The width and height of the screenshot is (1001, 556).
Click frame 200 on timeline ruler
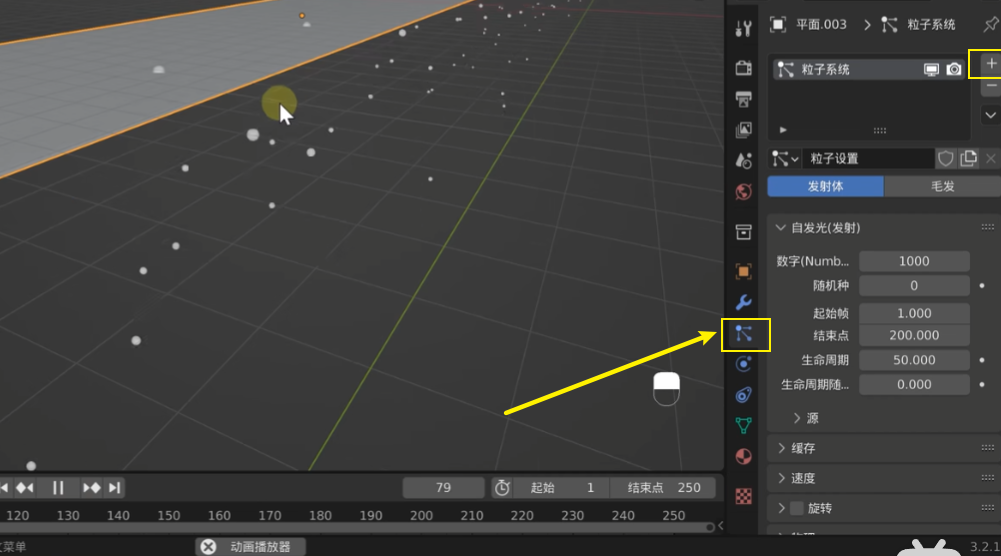tap(421, 515)
